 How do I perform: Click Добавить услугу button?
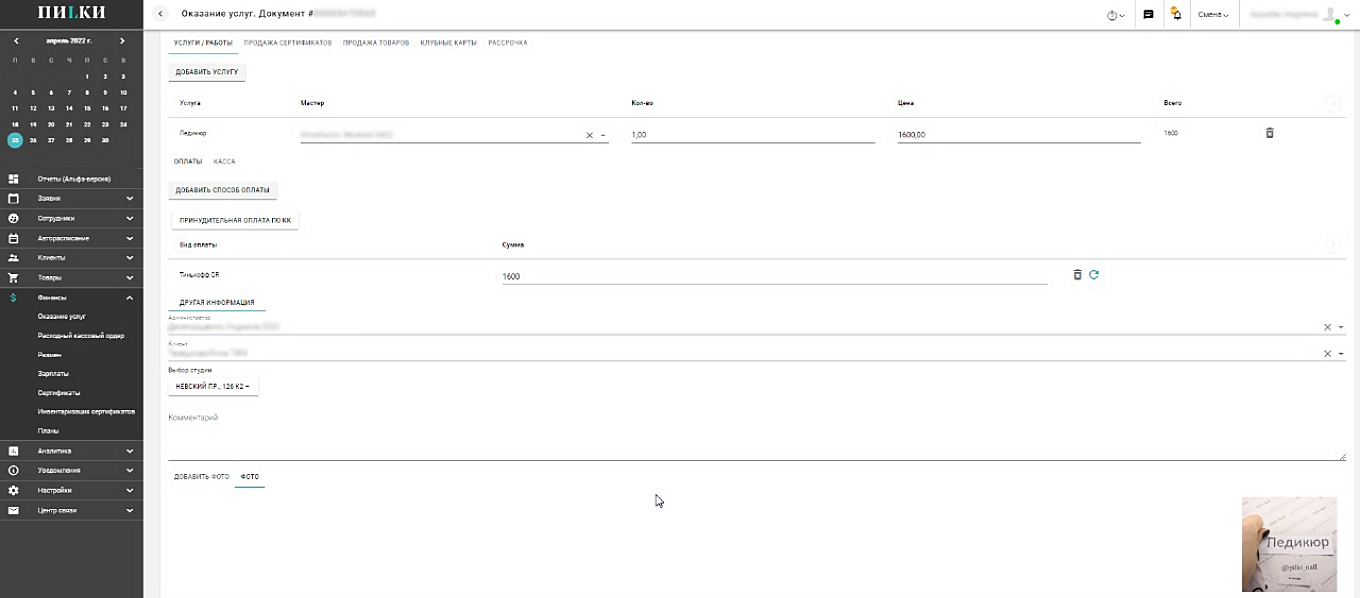pos(207,72)
